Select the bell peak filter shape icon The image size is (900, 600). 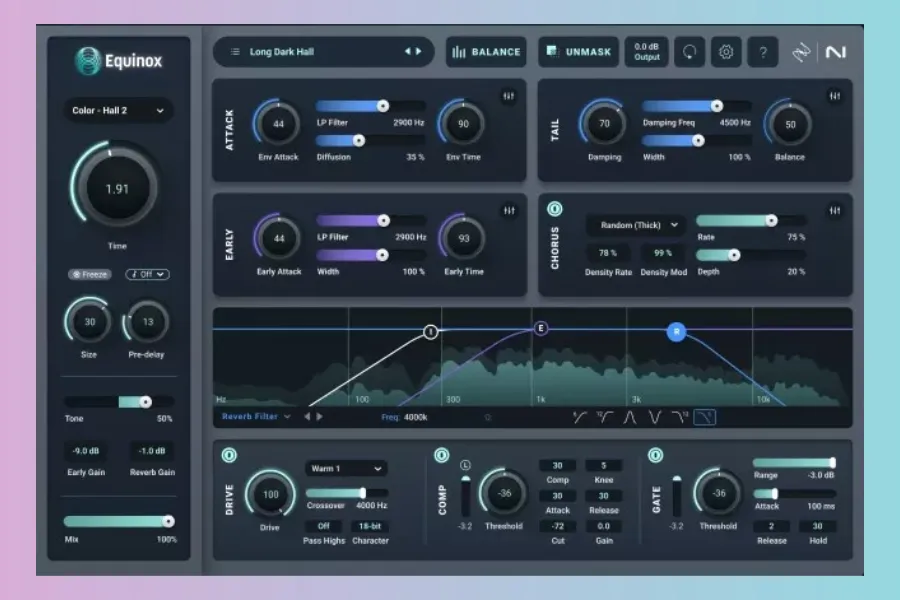tap(630, 417)
